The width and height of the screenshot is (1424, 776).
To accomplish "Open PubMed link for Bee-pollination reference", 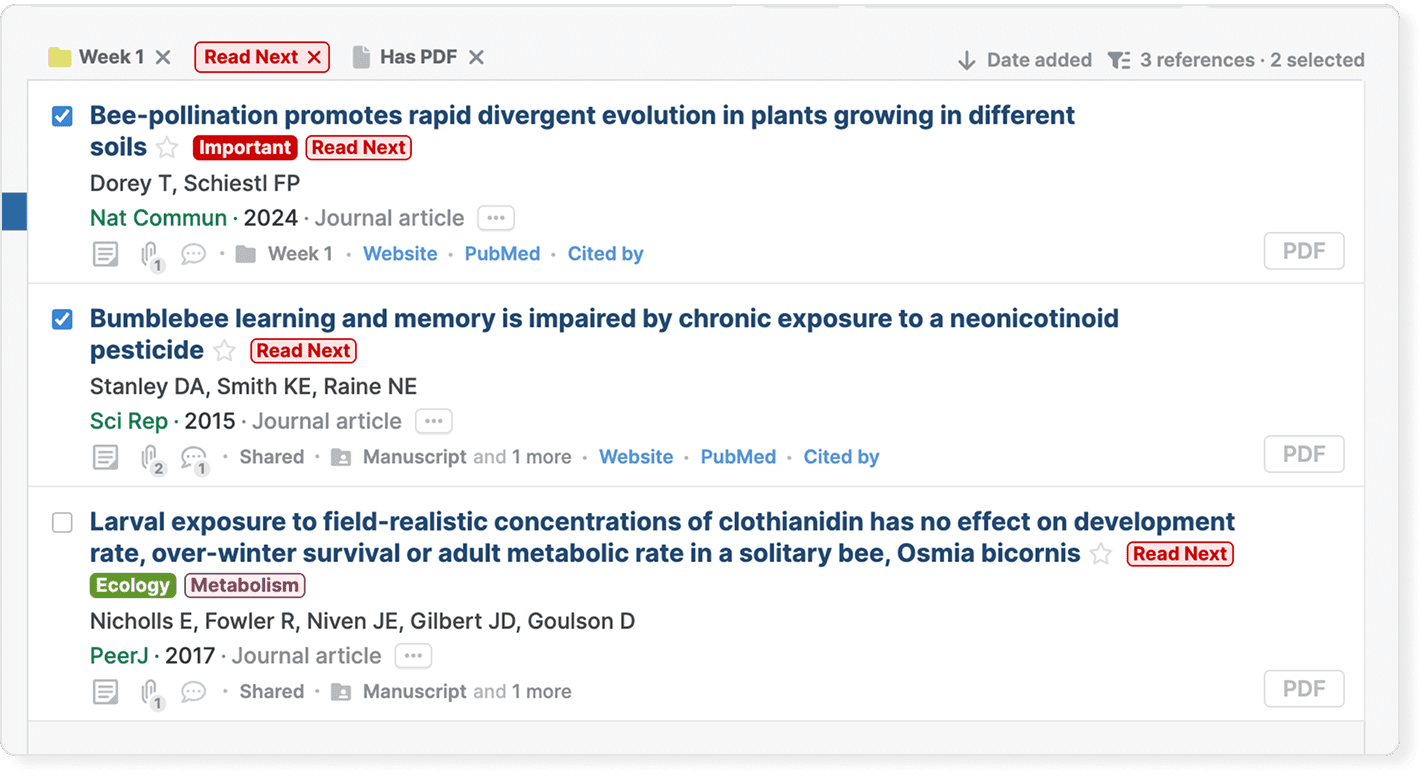I will (502, 254).
